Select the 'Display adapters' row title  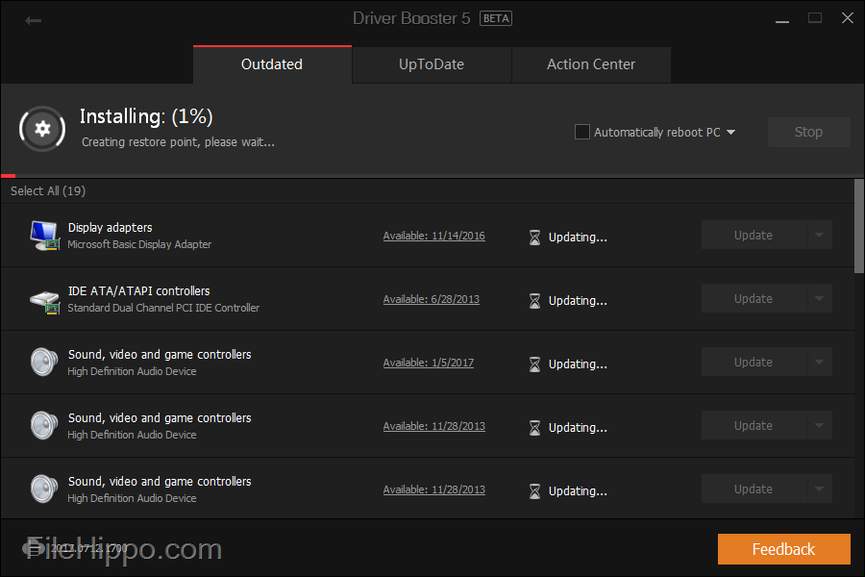110,227
